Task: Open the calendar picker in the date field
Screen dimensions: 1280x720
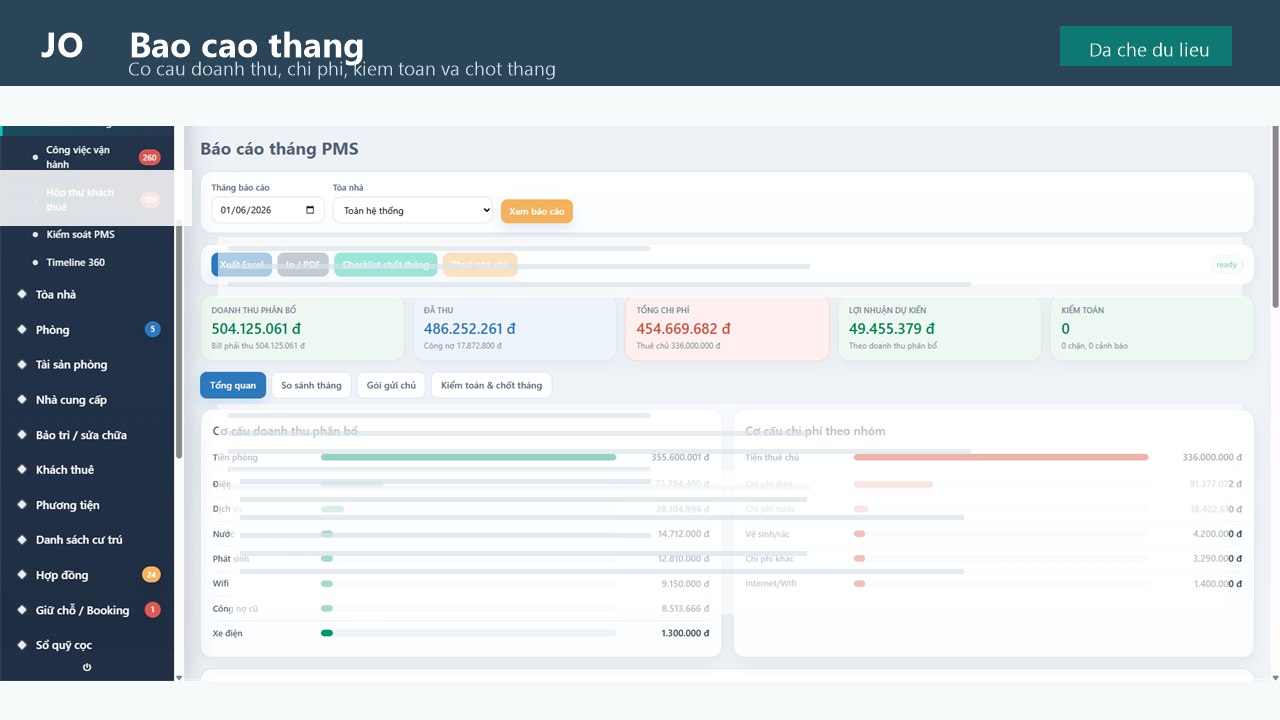Action: tap(310, 210)
